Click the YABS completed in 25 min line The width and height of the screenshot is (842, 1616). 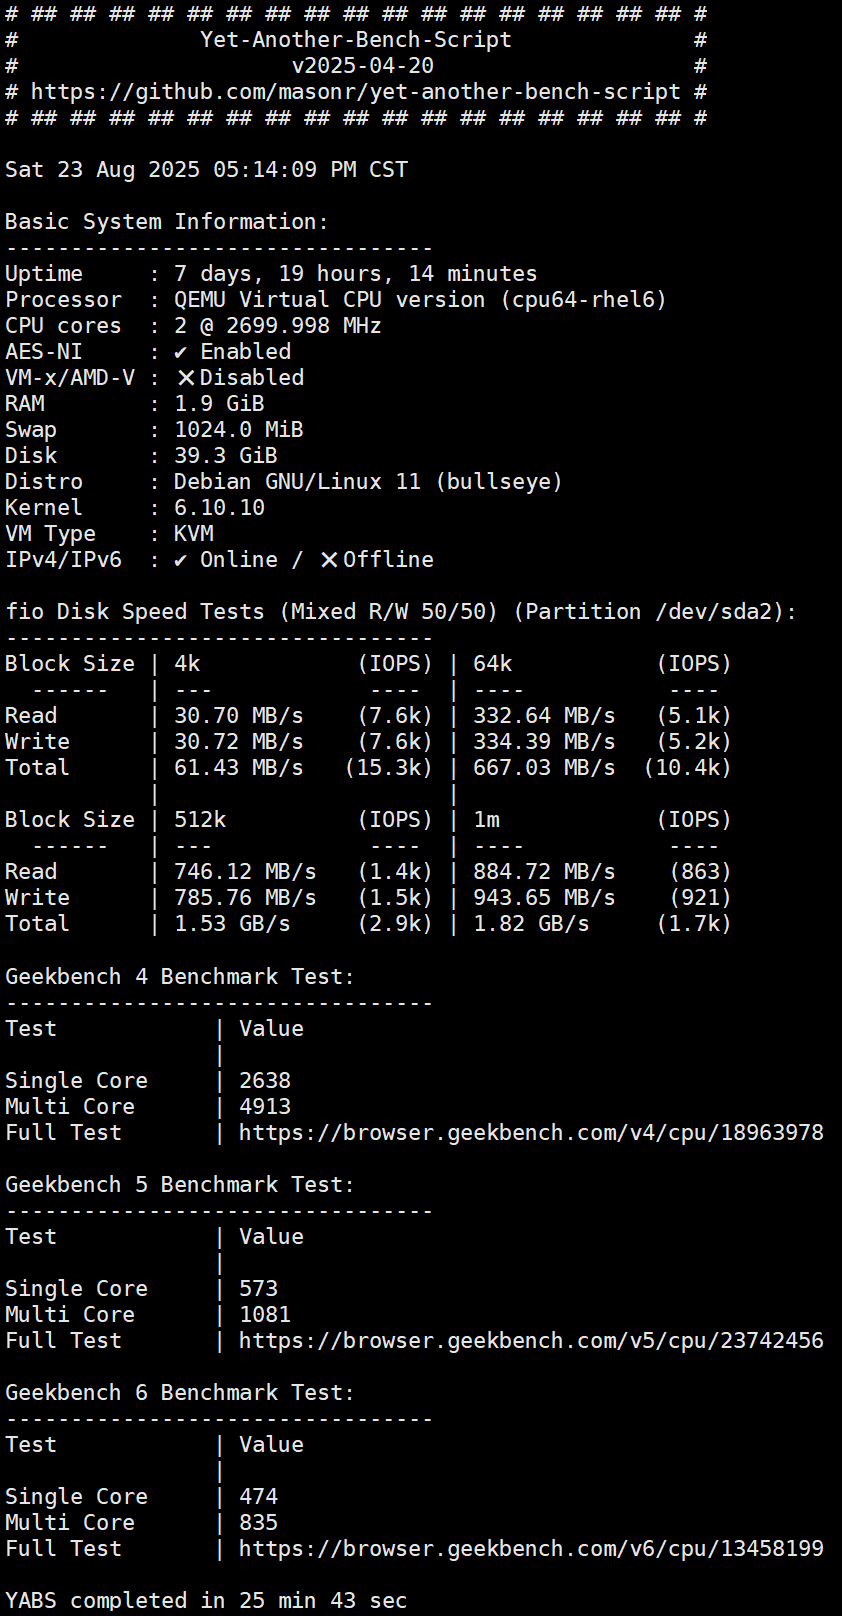[x=206, y=1601]
